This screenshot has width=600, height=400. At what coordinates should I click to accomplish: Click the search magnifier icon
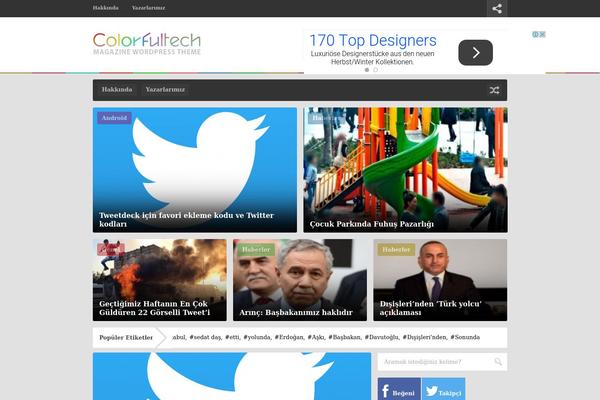[498, 361]
